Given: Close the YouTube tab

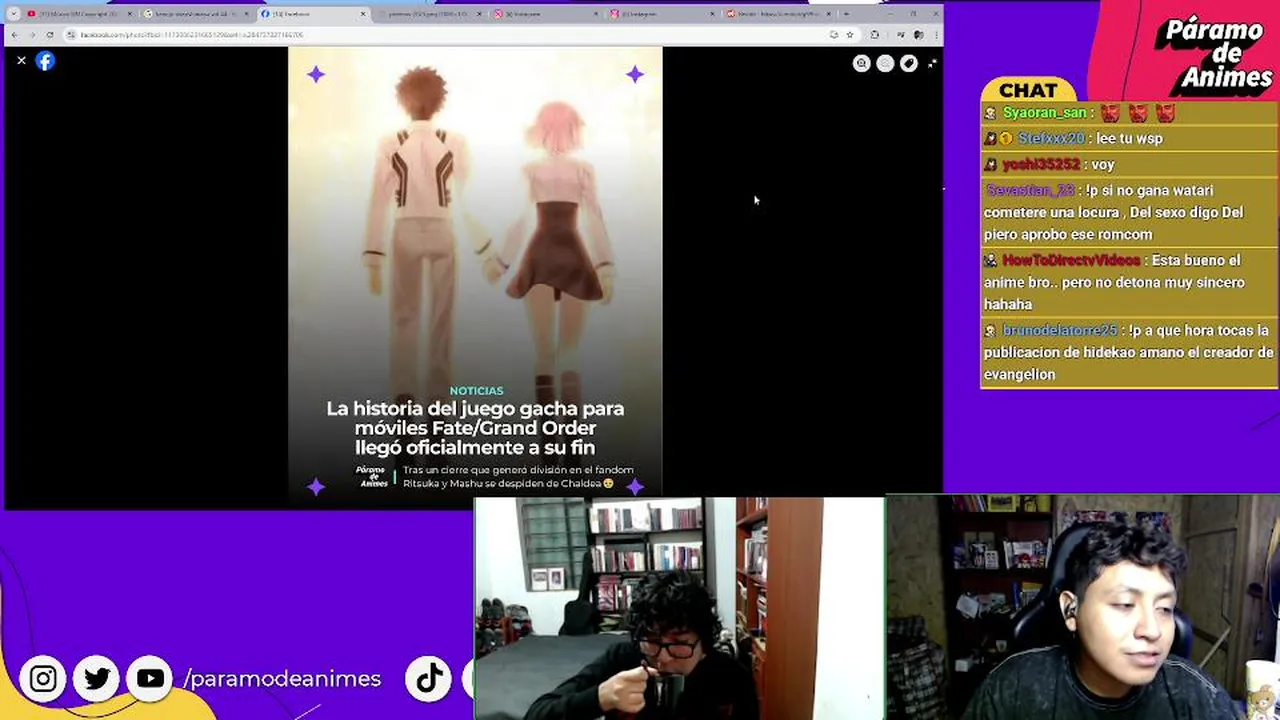Looking at the screenshot, I should point(129,14).
